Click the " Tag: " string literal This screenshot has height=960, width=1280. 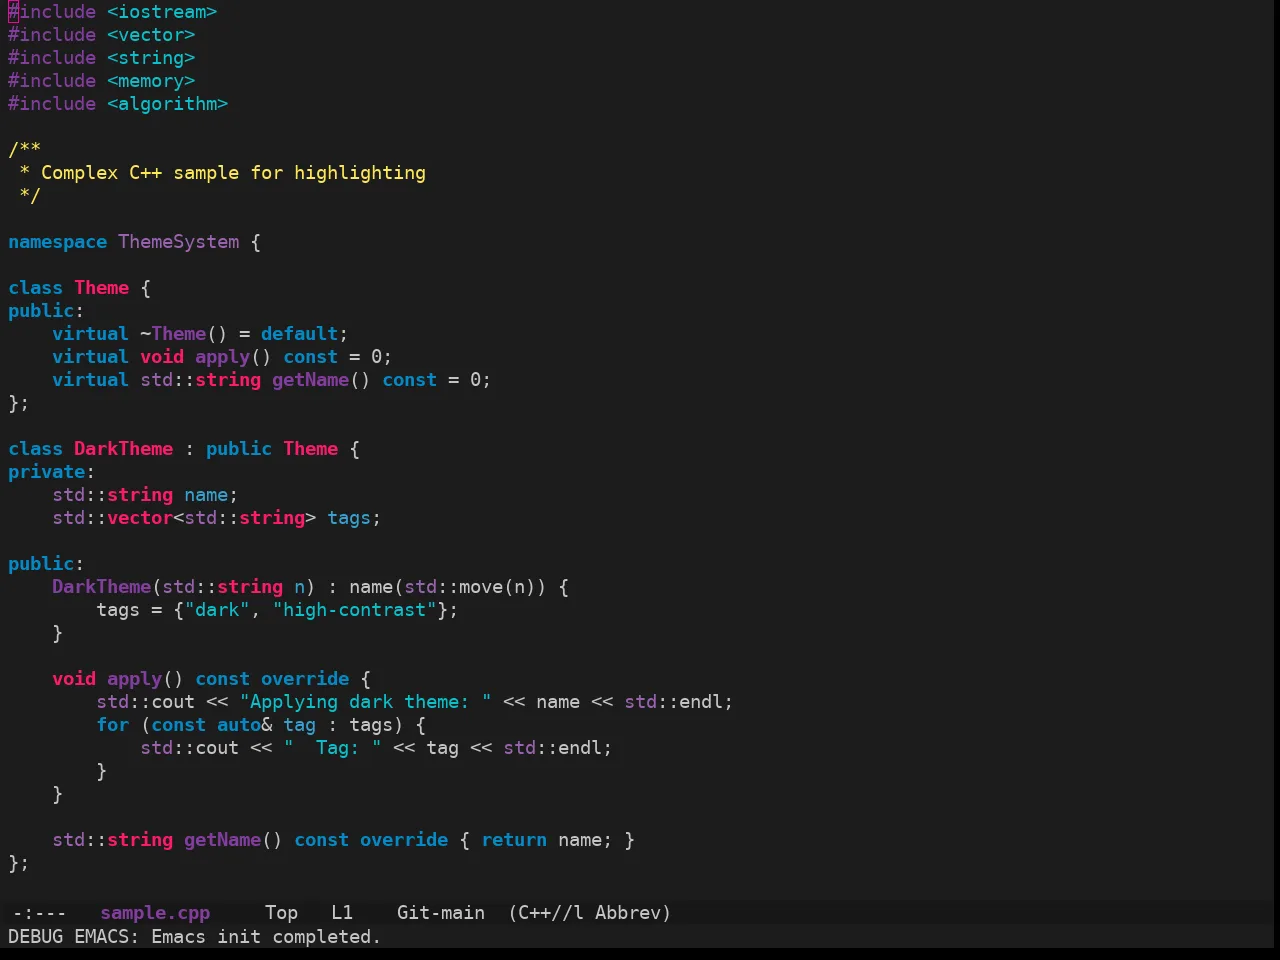(x=333, y=748)
